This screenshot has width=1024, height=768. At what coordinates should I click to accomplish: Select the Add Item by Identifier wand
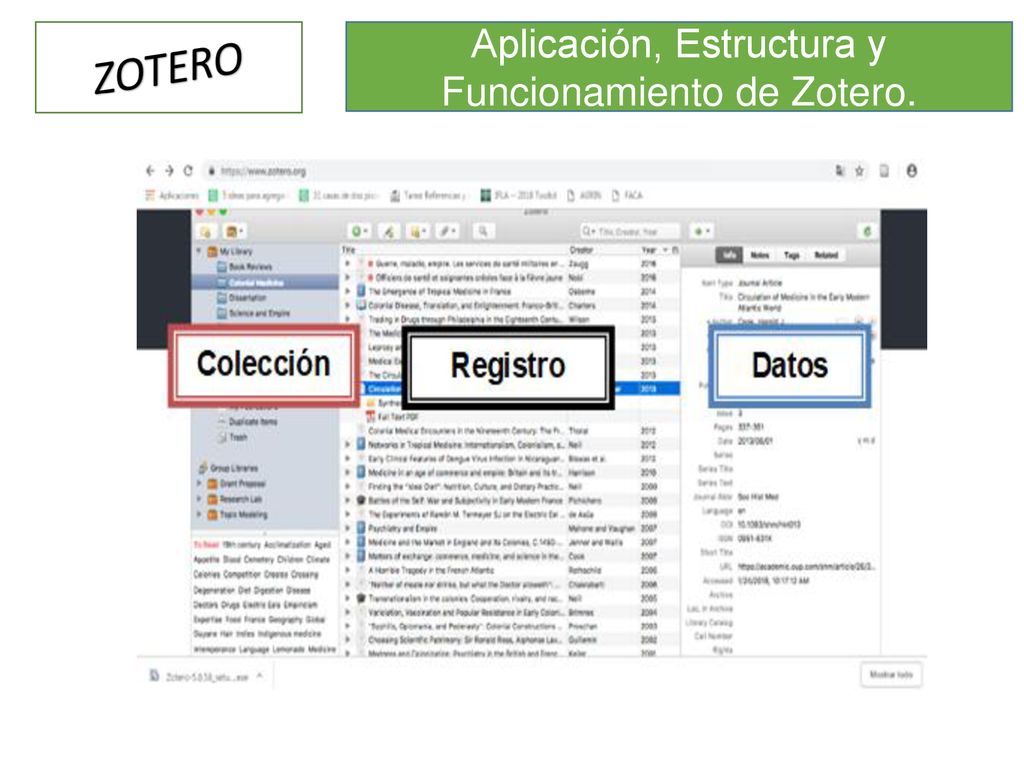coord(389,231)
